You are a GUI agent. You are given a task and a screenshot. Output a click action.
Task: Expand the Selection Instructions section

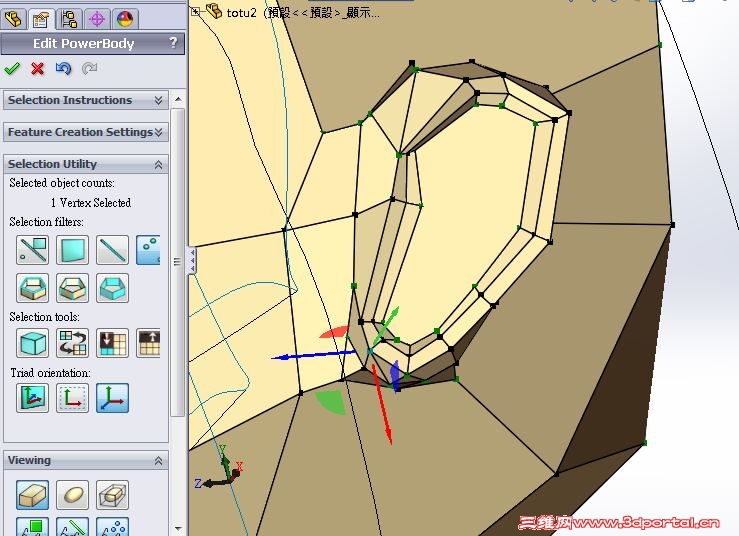tap(86, 100)
